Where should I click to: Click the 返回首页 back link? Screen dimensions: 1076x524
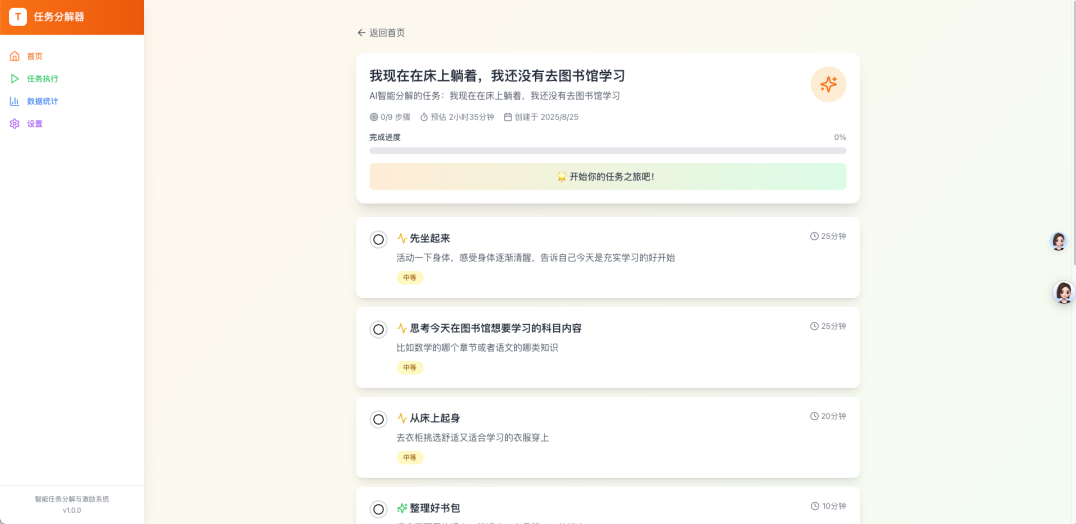point(381,33)
